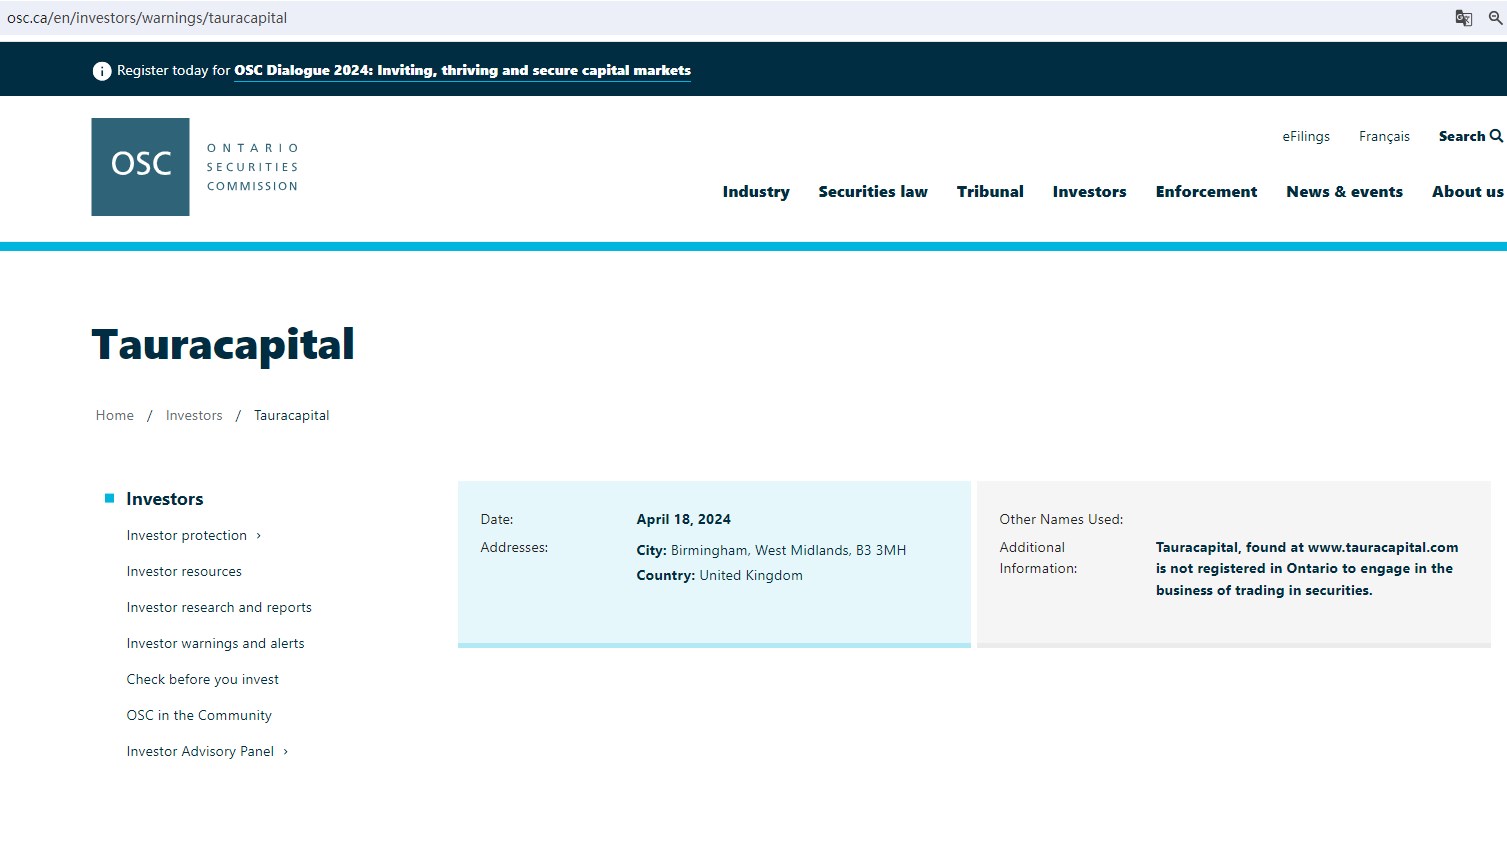Open Investor warnings and alerts
The image size is (1507, 841).
[215, 644]
